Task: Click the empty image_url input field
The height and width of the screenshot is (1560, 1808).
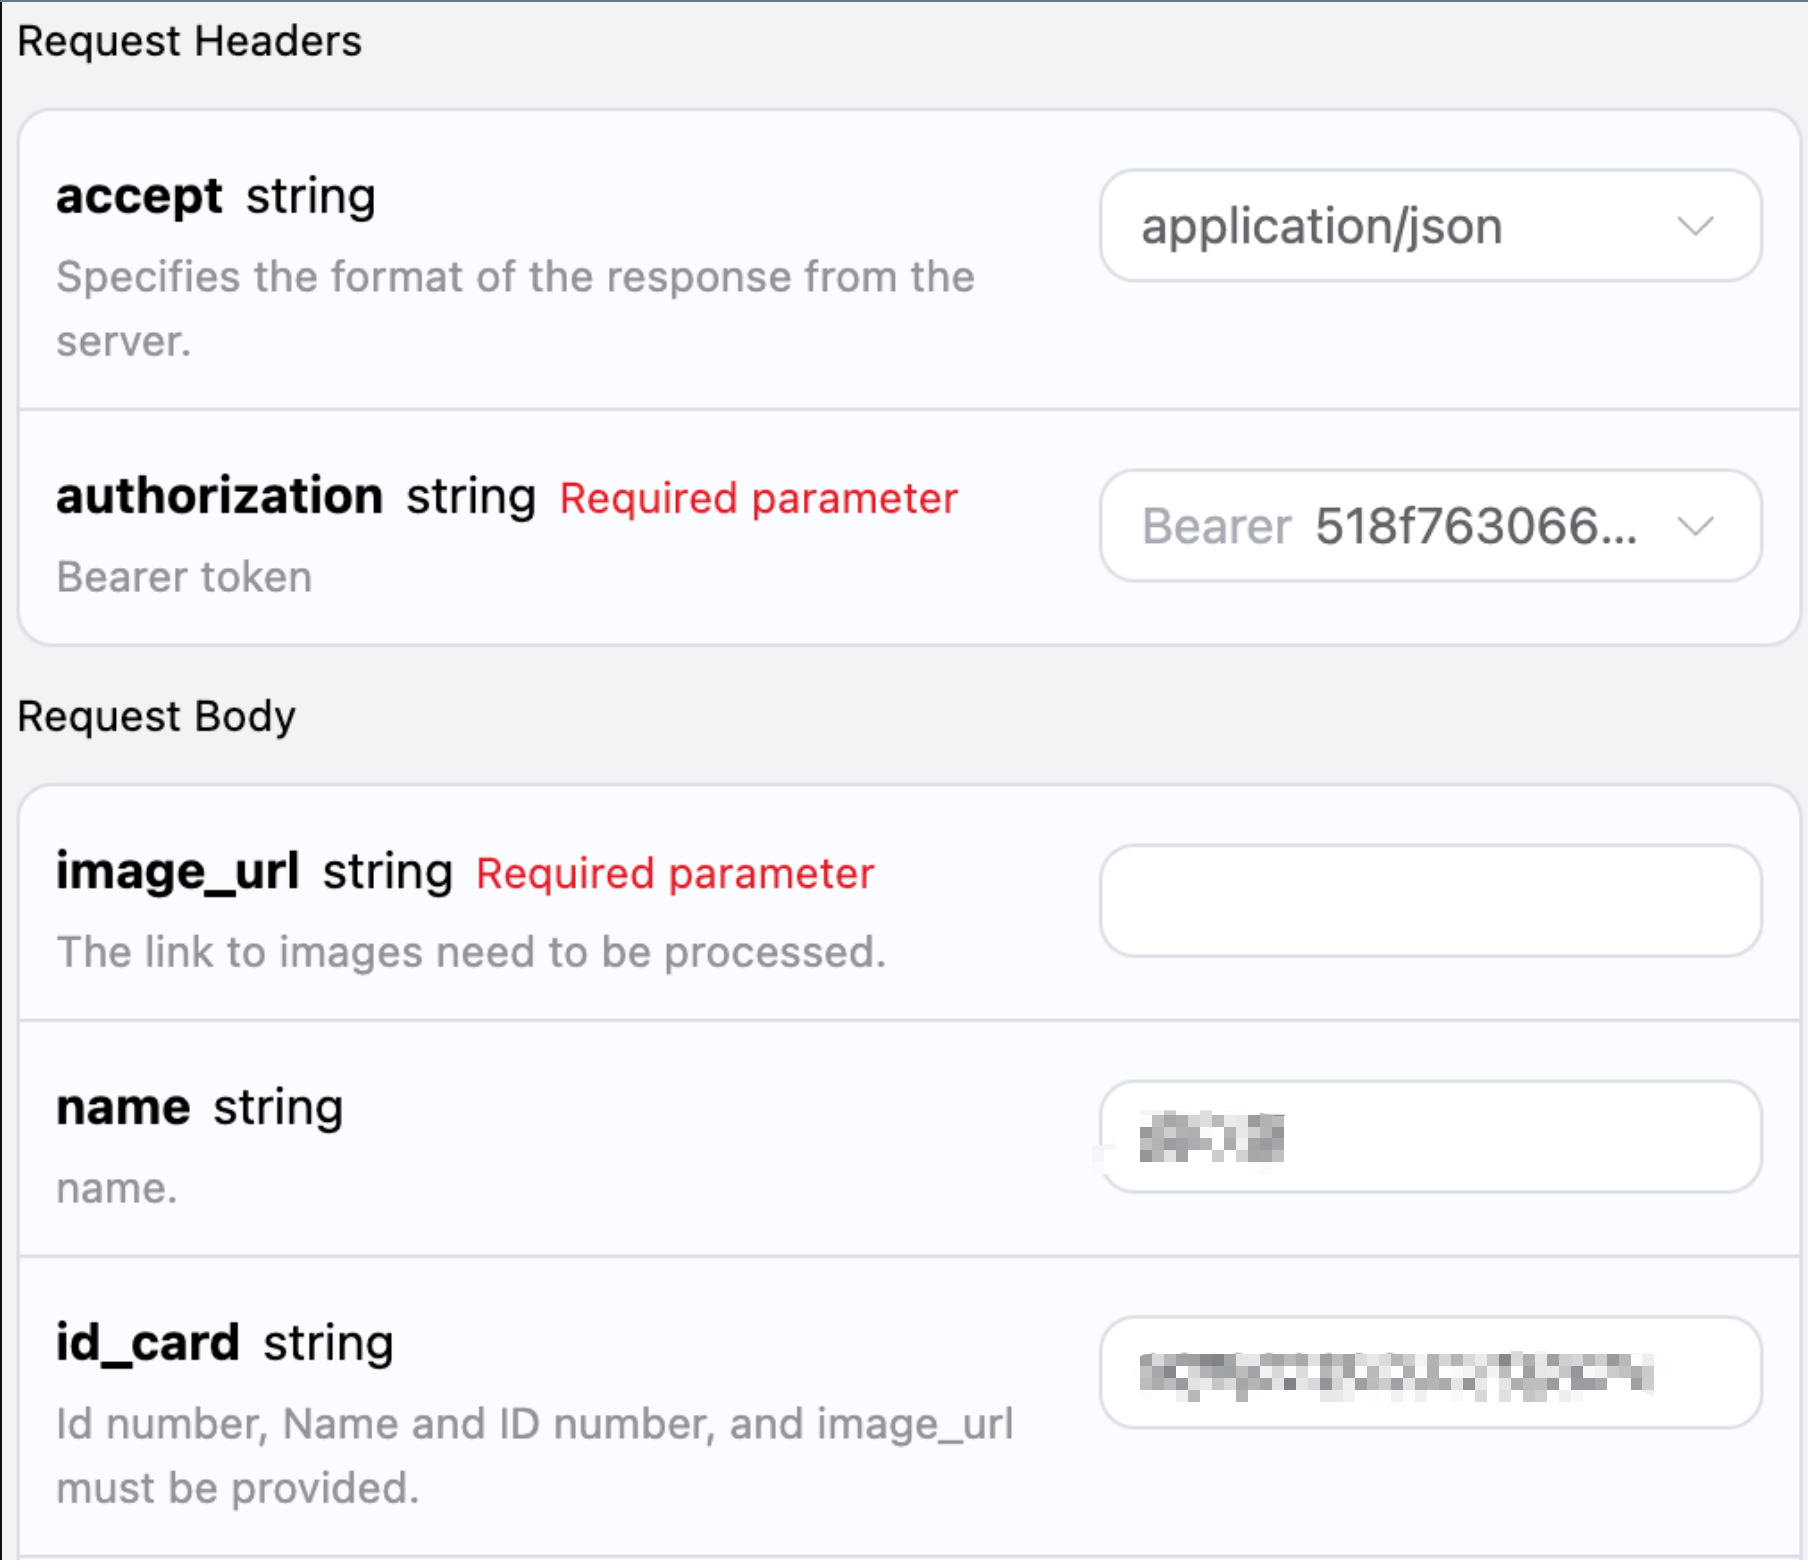Action: 1430,900
